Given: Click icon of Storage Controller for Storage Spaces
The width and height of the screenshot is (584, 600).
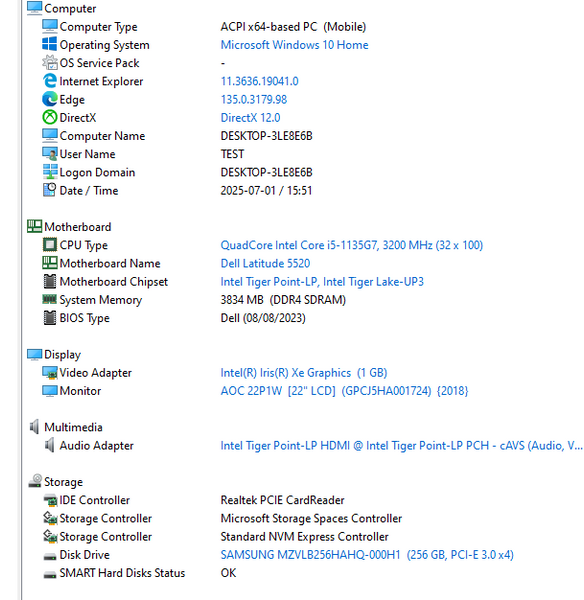Looking at the screenshot, I should coord(50,518).
